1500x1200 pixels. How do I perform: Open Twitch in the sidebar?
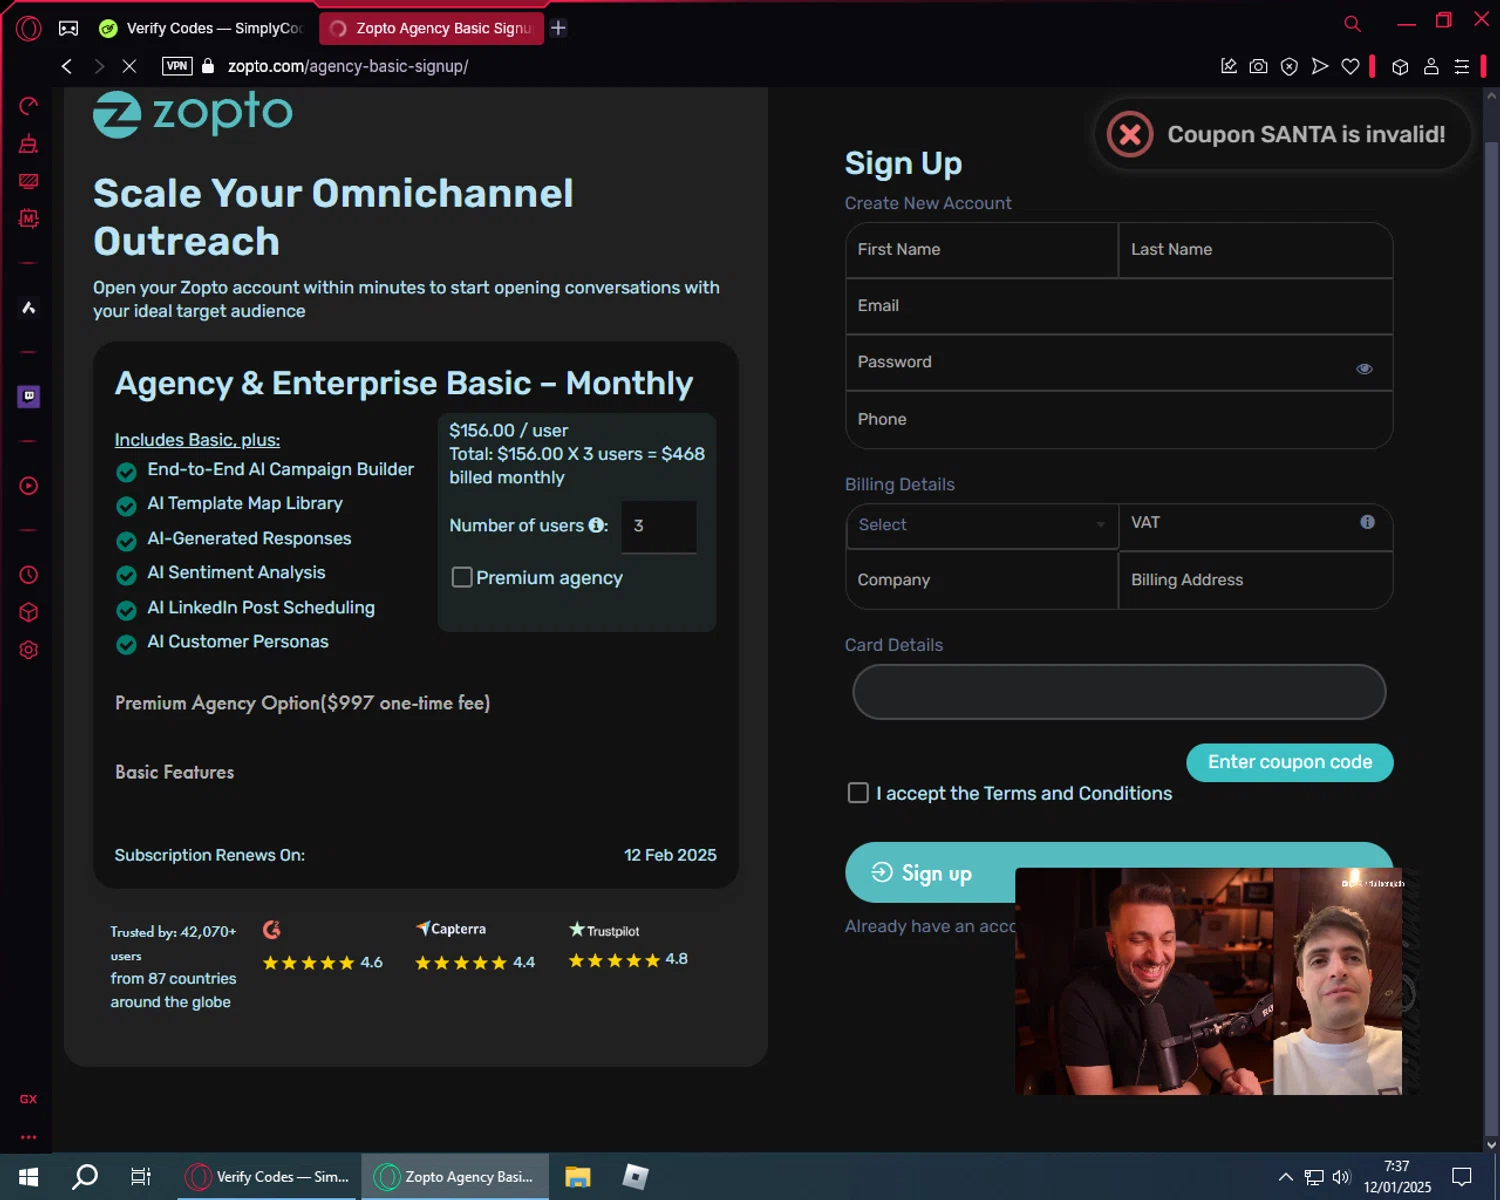coord(29,397)
